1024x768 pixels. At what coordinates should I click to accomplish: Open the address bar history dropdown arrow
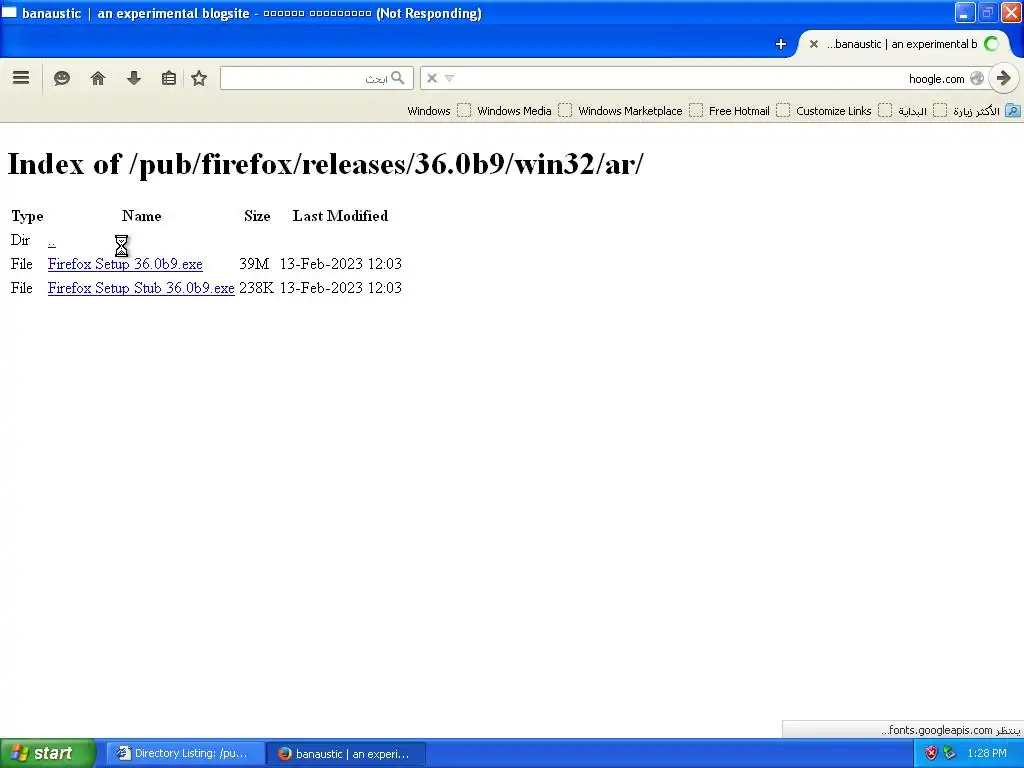click(x=449, y=78)
